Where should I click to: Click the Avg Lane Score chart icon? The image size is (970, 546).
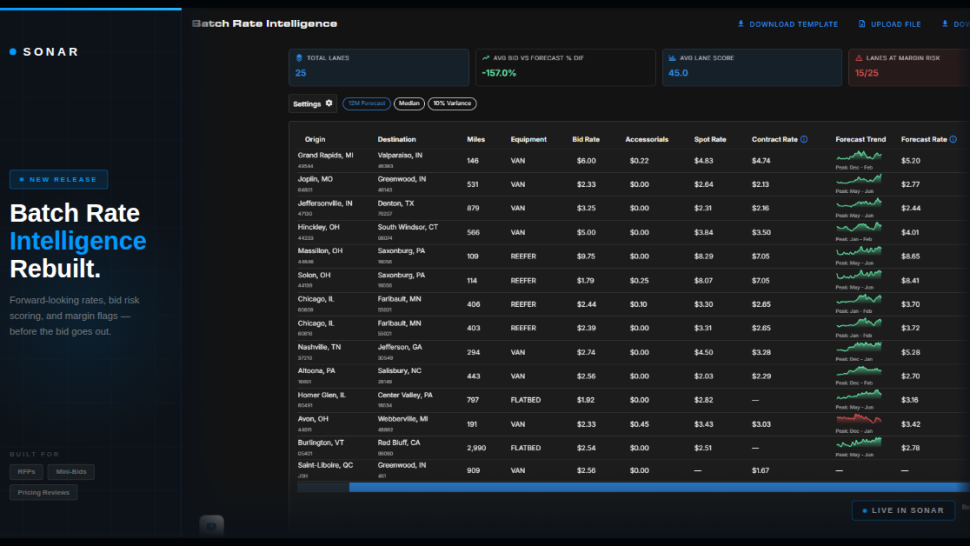672,58
